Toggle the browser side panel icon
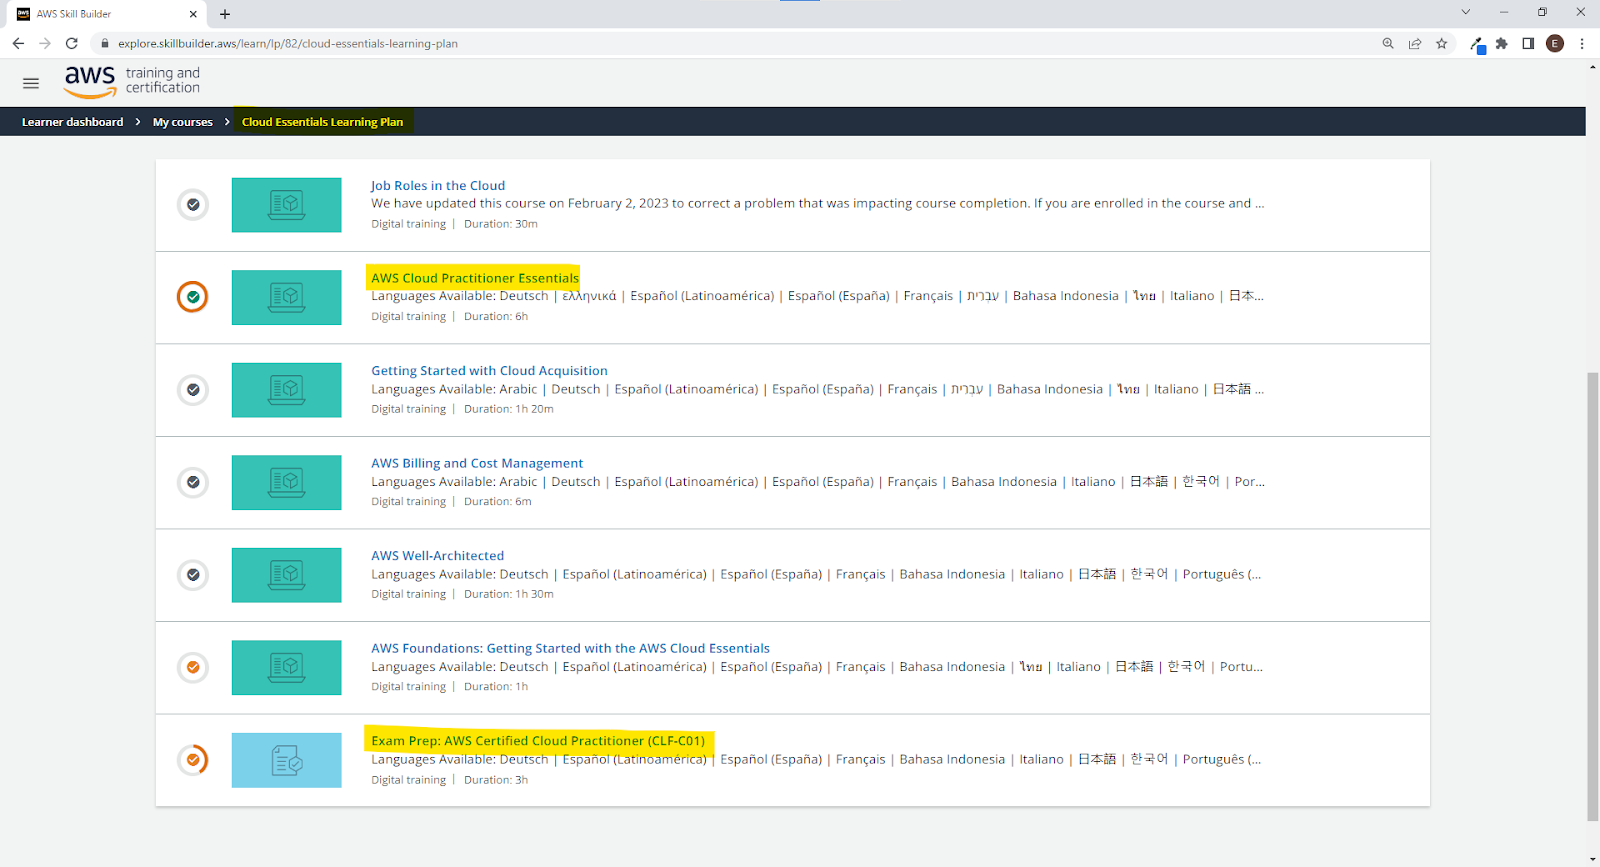Image resolution: width=1600 pixels, height=867 pixels. pyautogui.click(x=1528, y=43)
